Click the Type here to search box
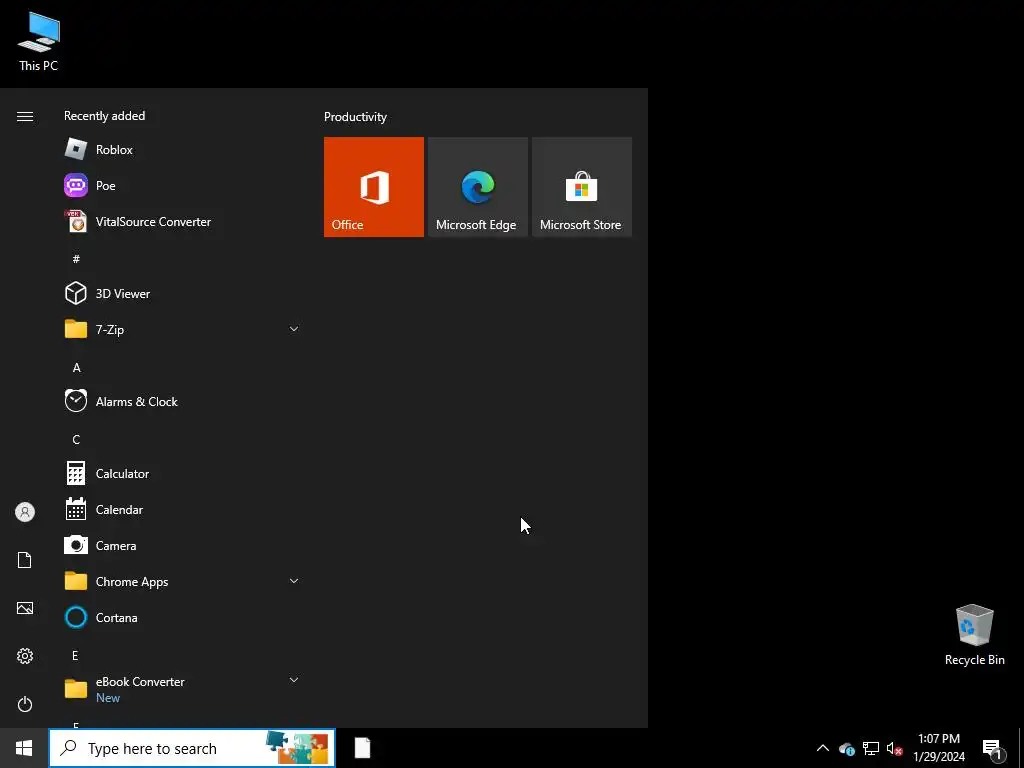 [x=192, y=748]
